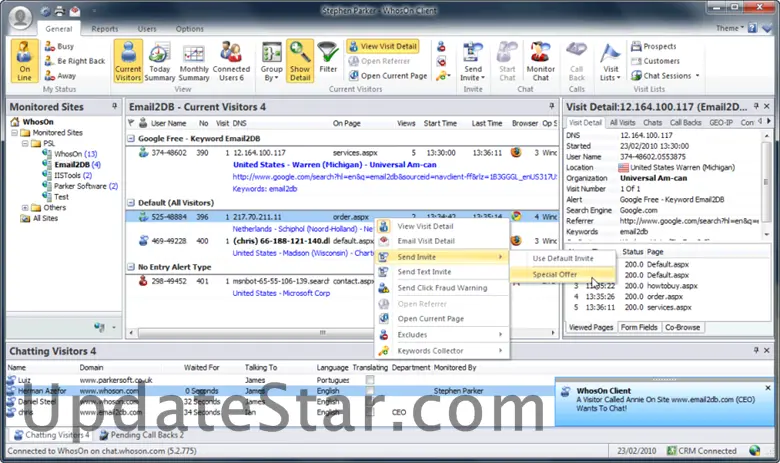780x463 pixels.
Task: Switch to Co-Browse tab
Action: 682,327
